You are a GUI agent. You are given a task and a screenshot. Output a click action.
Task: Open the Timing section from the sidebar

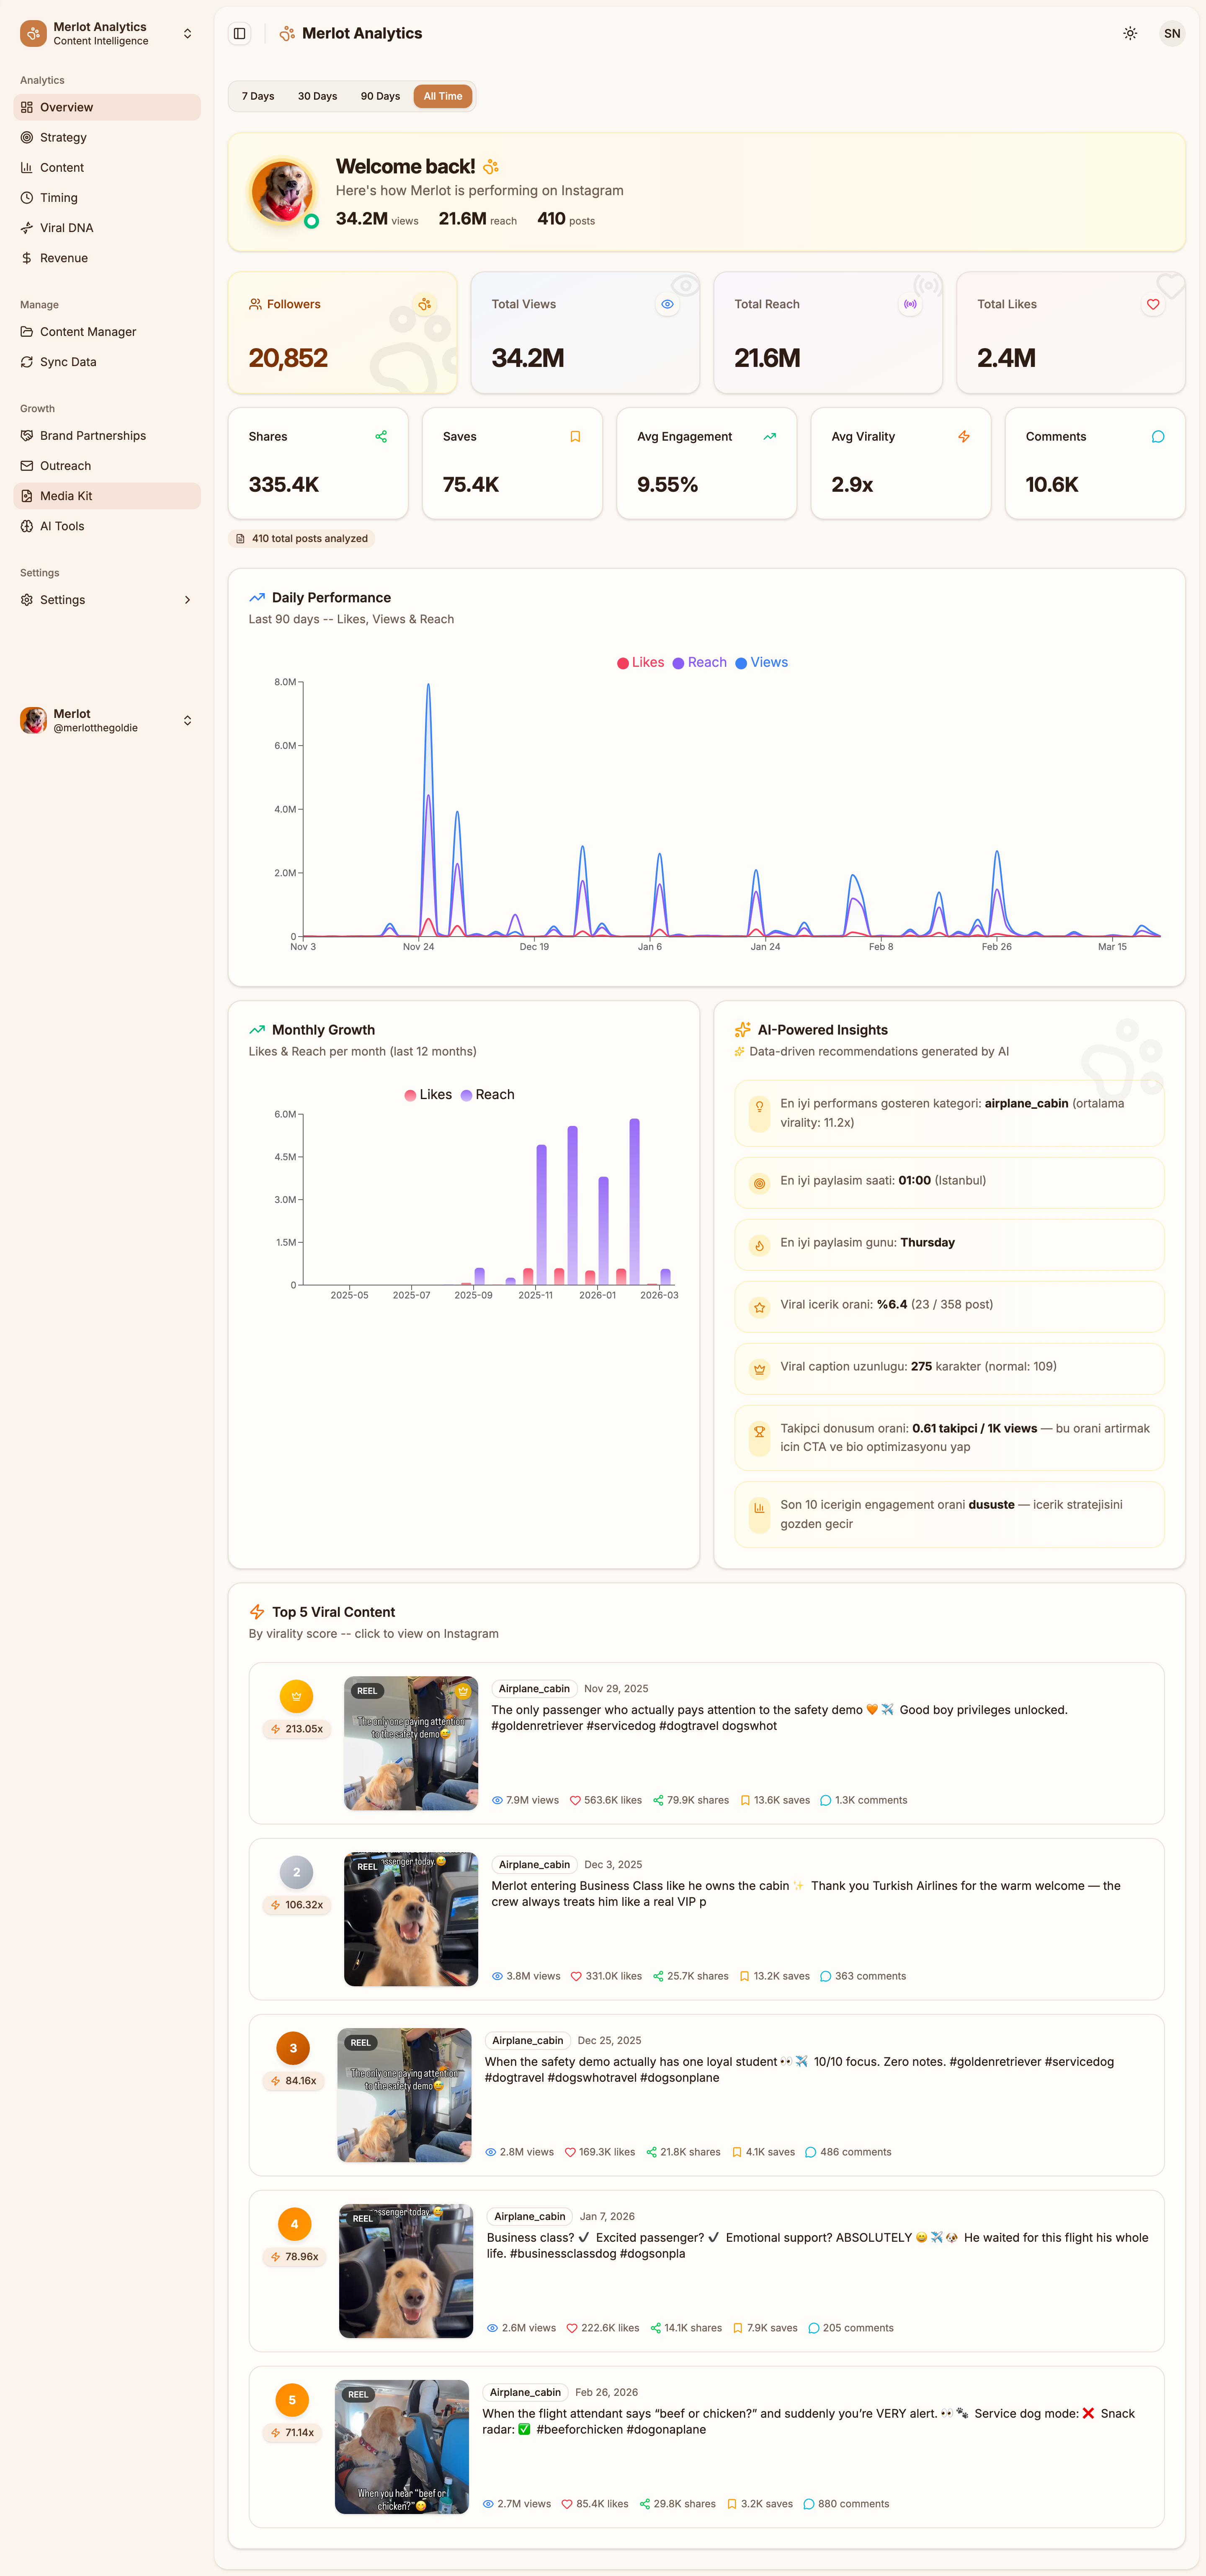point(58,197)
